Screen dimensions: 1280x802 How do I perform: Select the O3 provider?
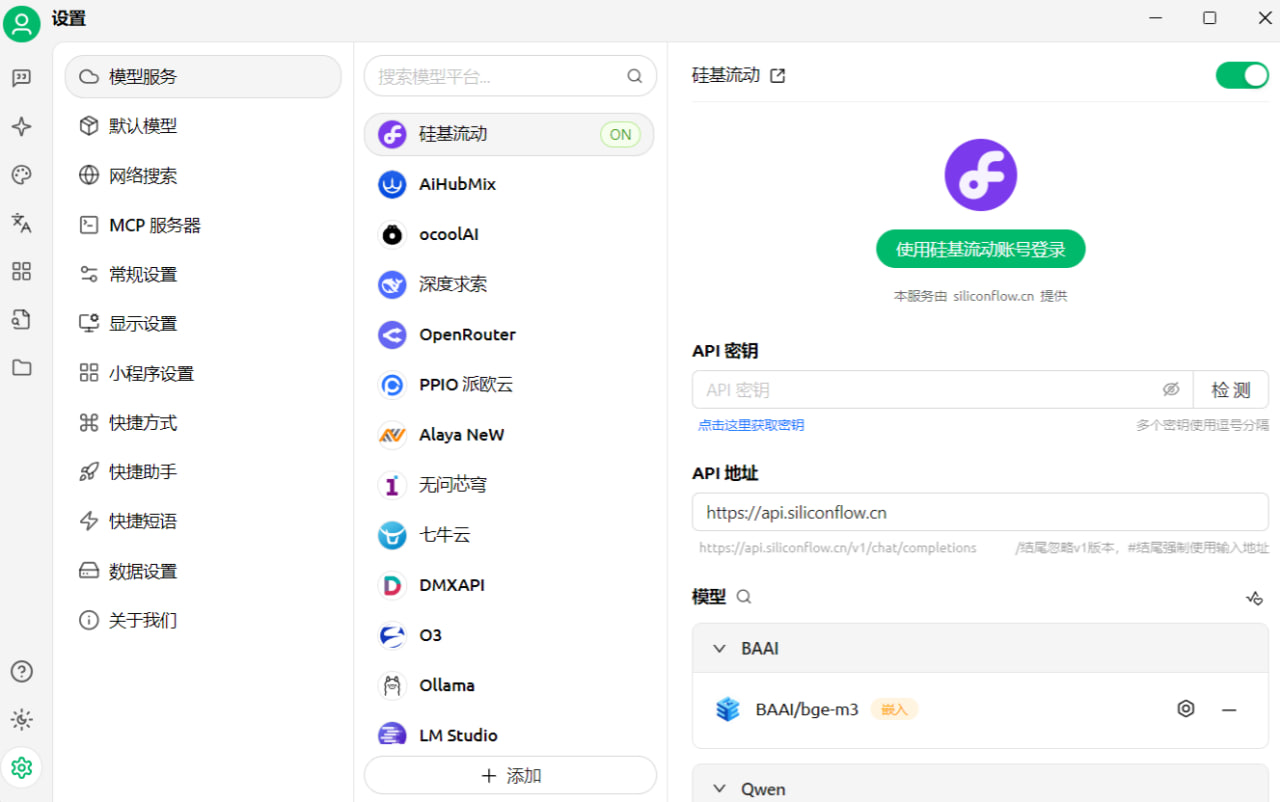509,635
